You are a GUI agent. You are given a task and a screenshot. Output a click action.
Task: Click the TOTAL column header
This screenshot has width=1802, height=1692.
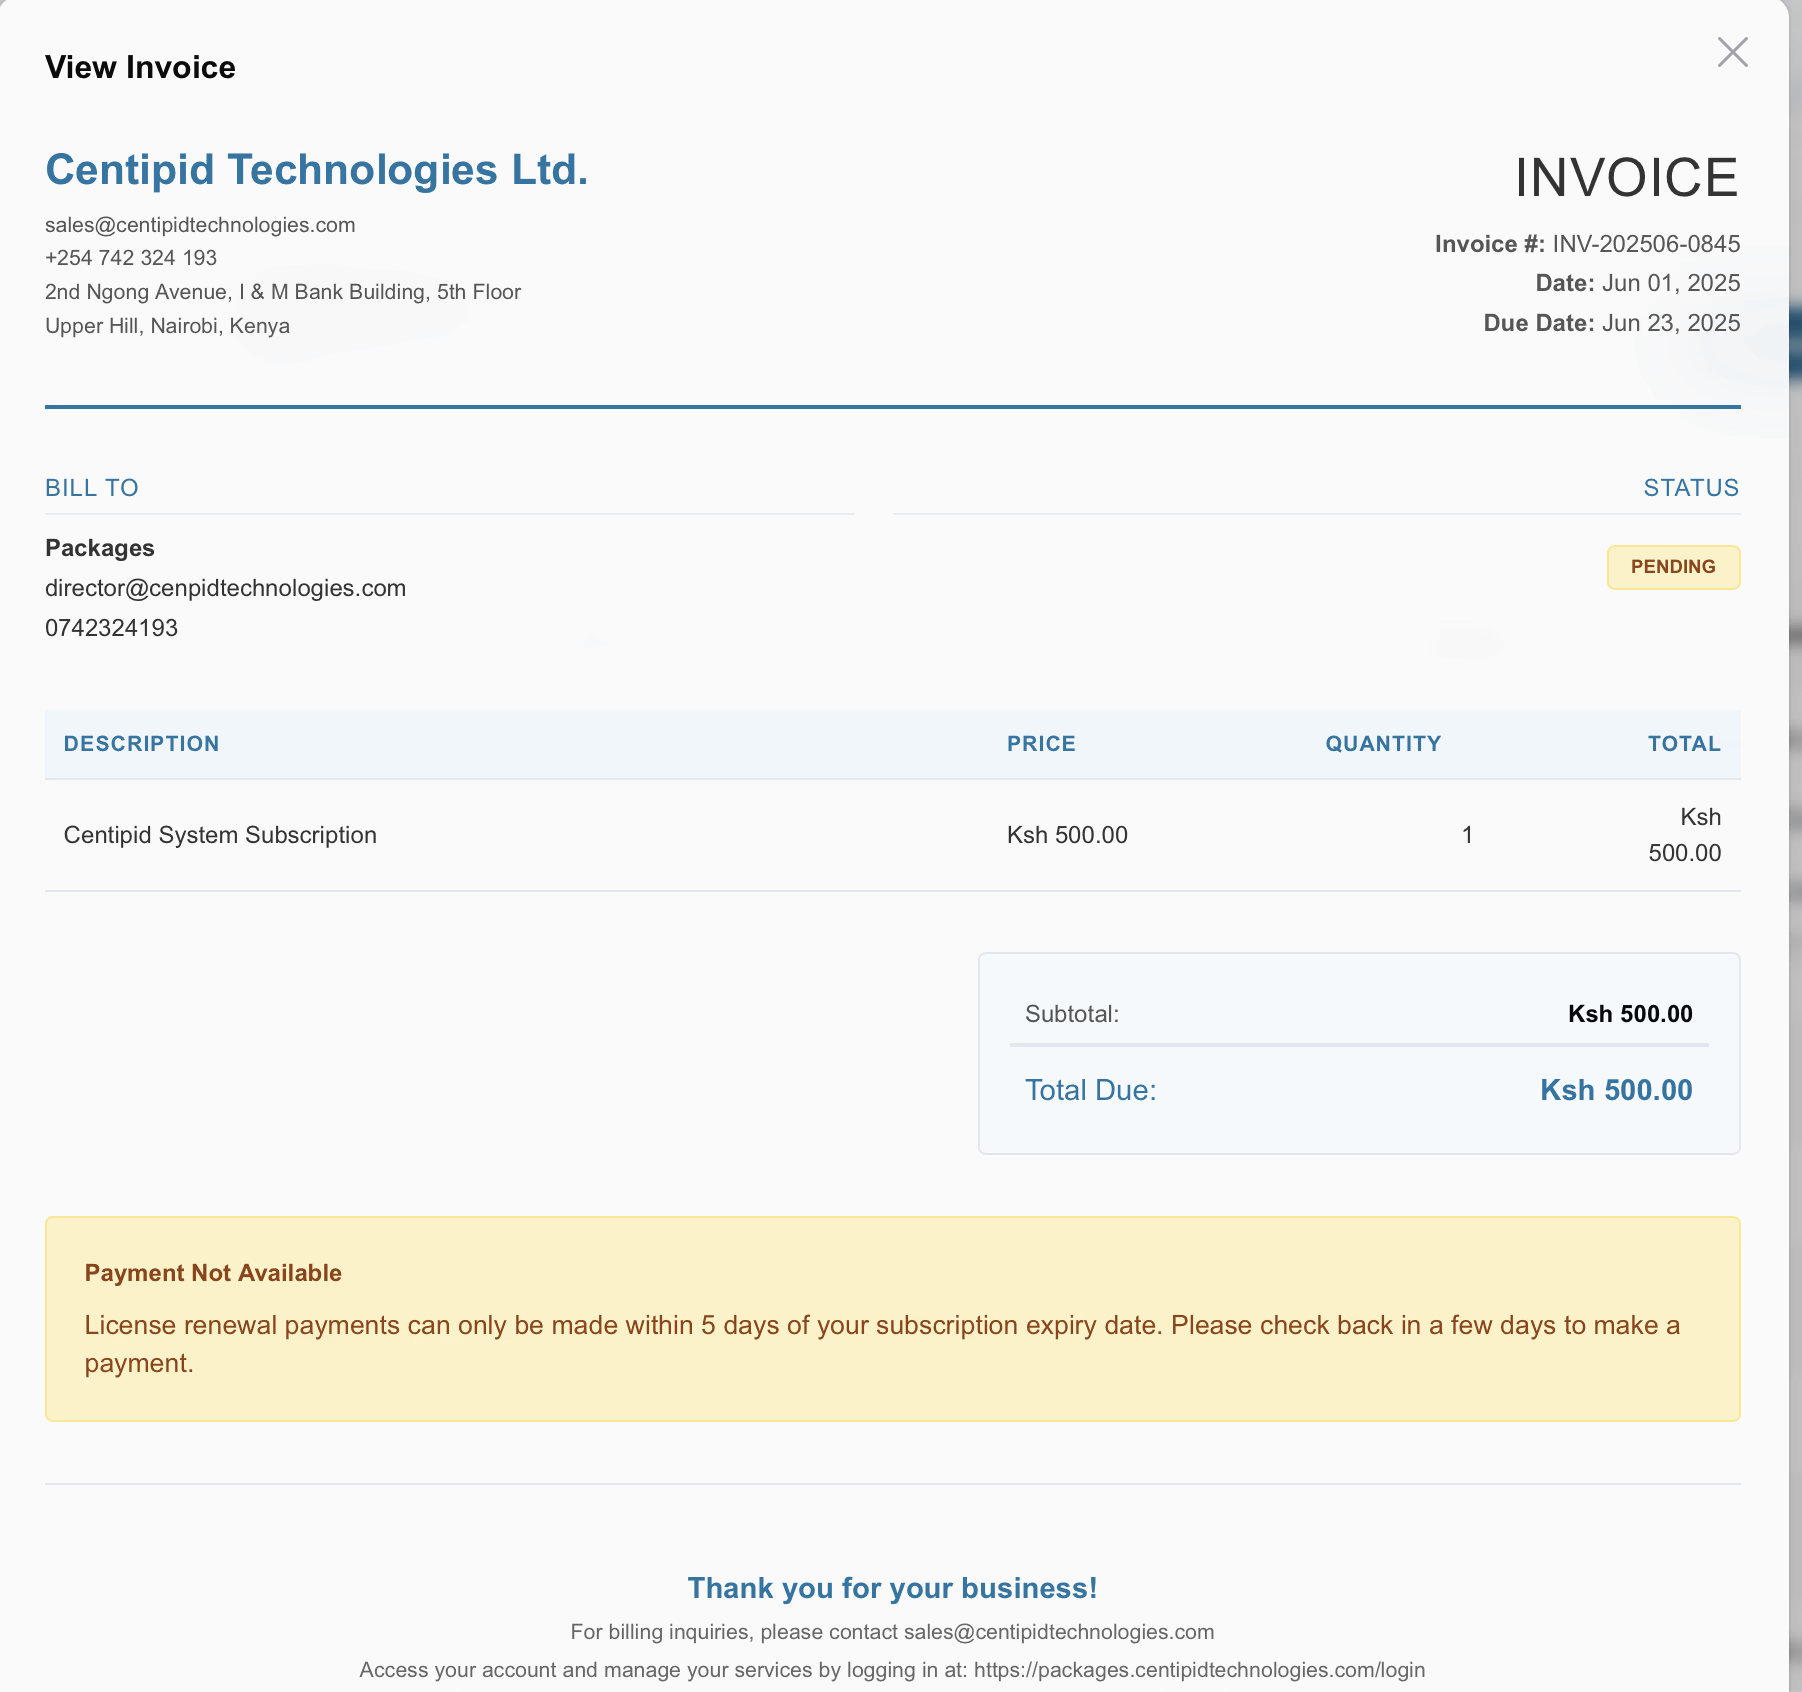1683,744
